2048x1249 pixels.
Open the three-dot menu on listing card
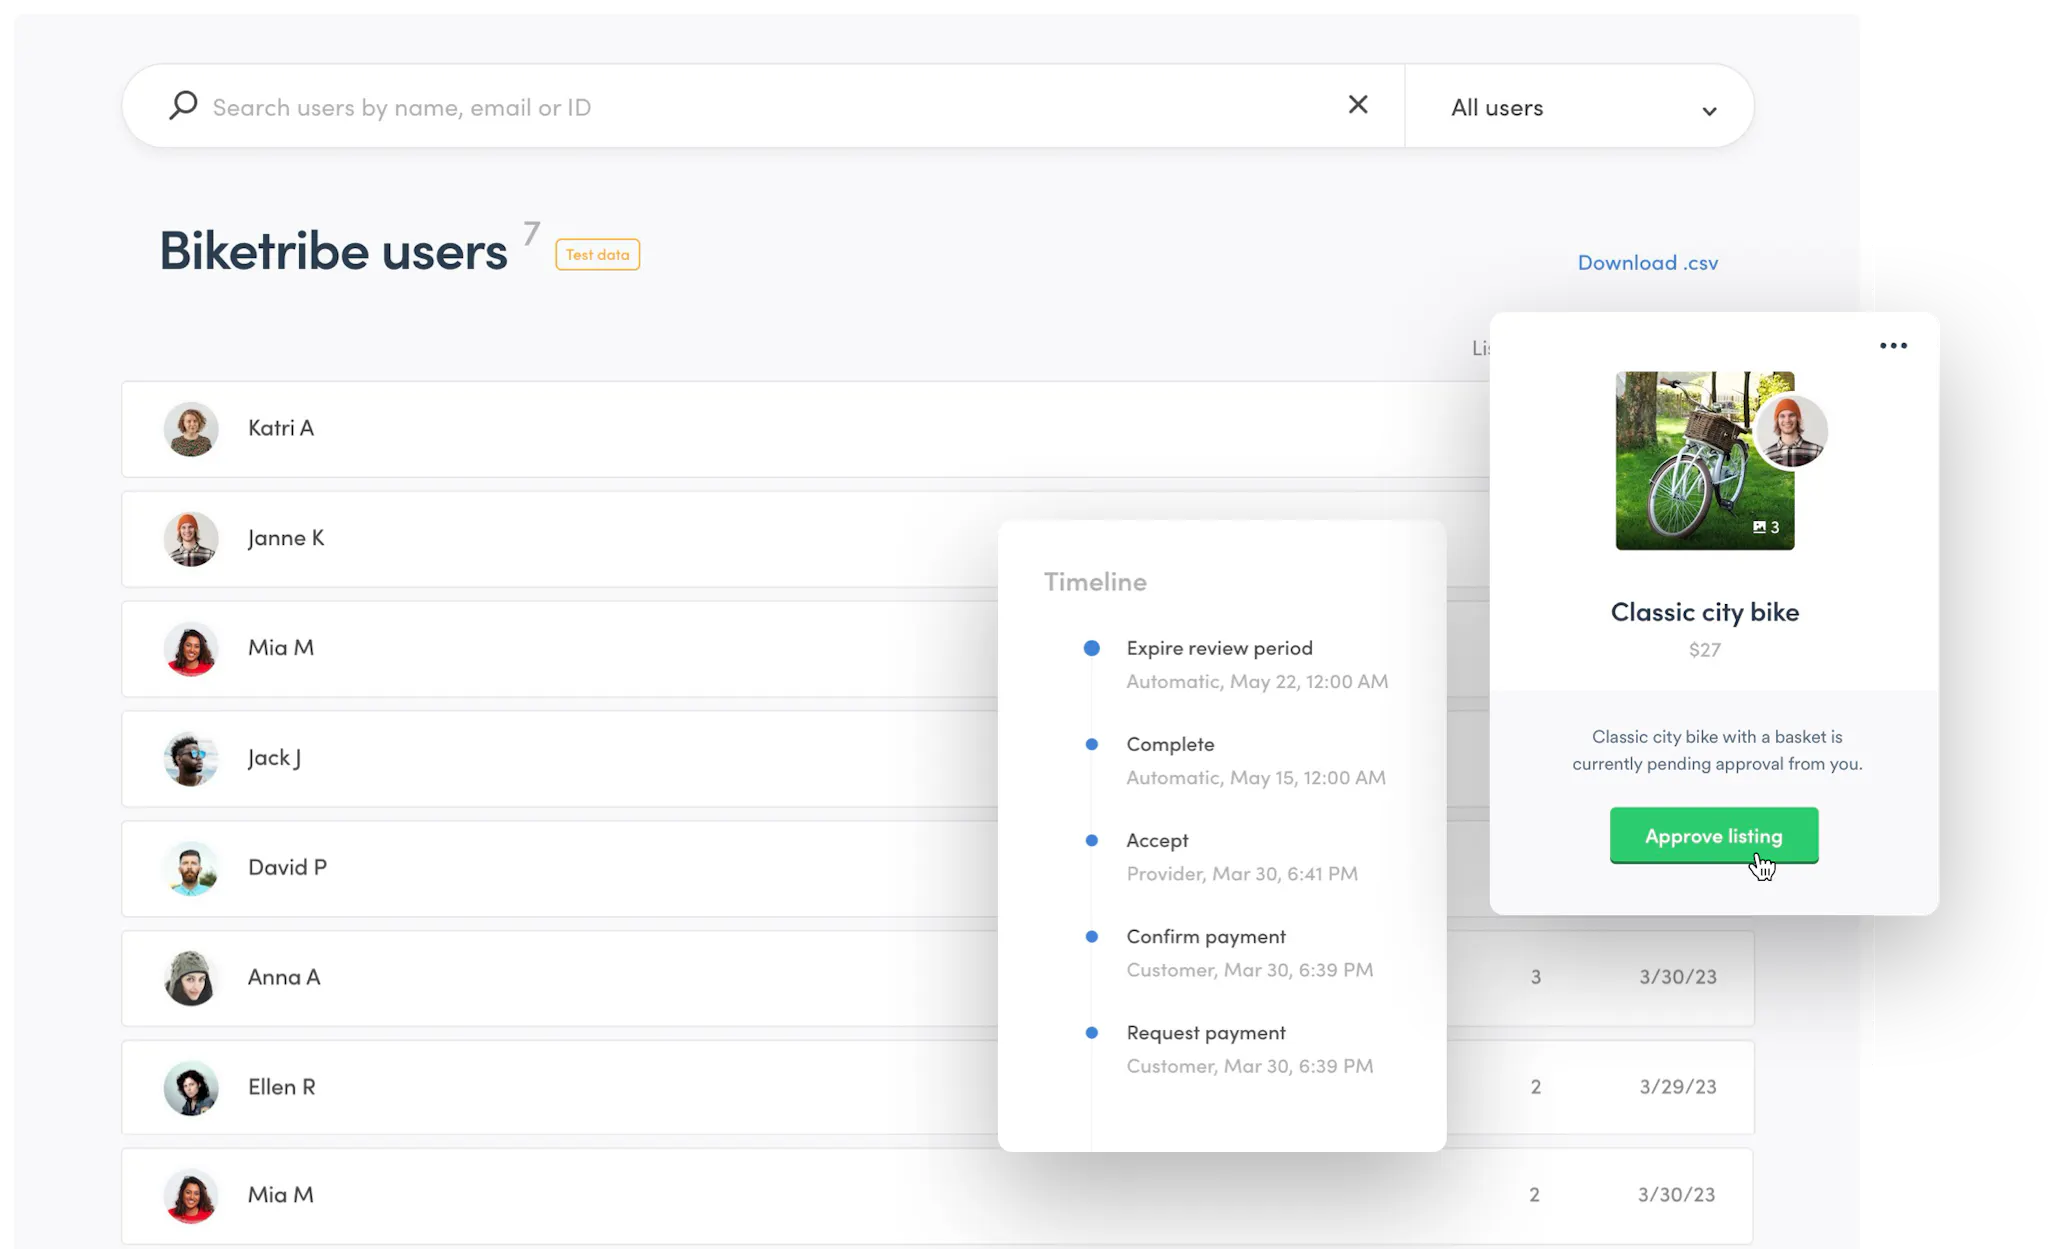pos(1892,346)
